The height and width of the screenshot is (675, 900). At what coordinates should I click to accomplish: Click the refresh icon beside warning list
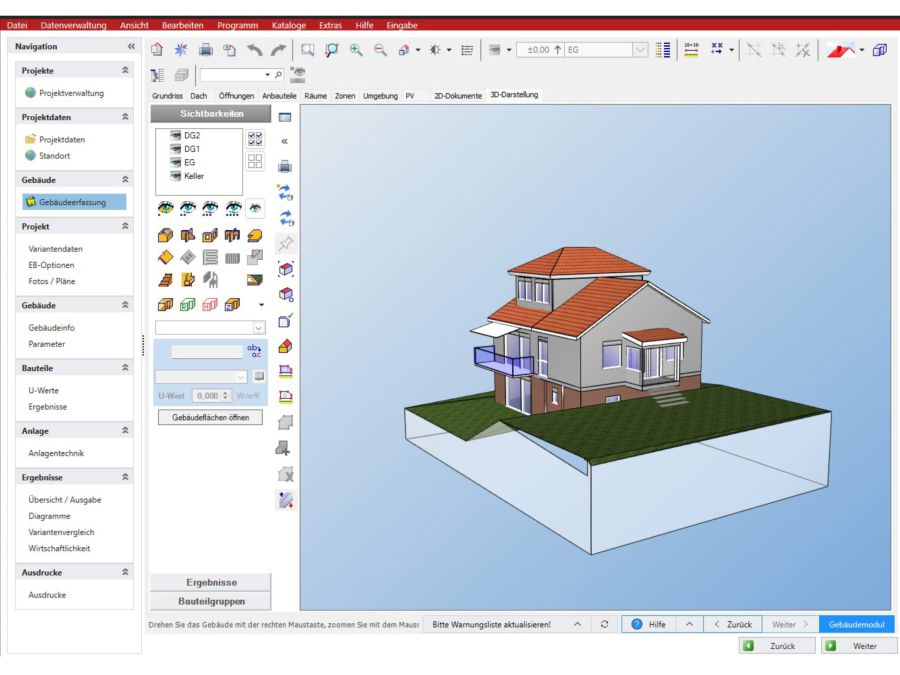pos(604,624)
